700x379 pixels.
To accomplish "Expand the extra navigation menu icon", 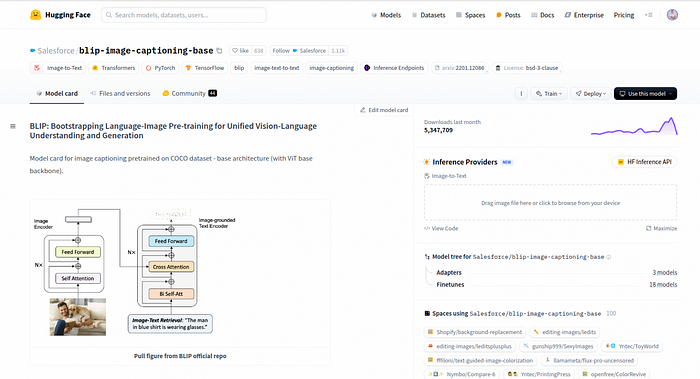I will [649, 15].
